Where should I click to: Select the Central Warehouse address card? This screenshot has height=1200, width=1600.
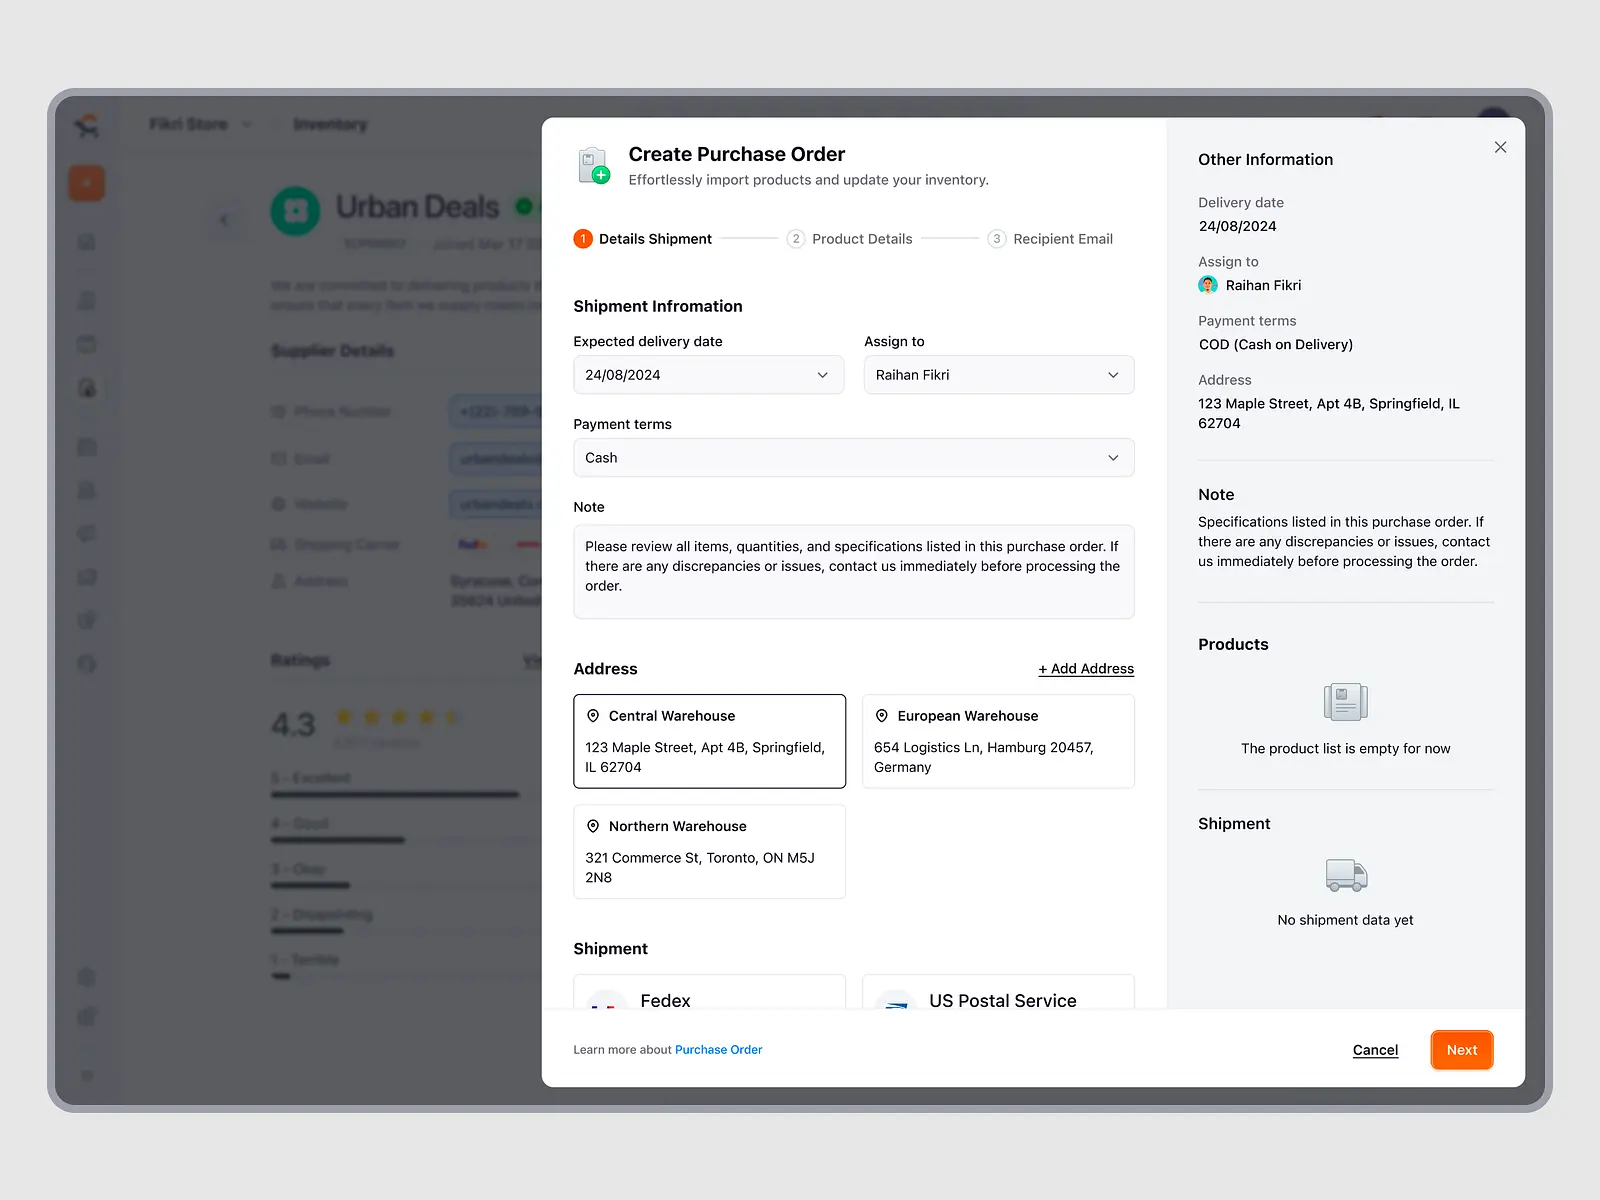click(709, 741)
